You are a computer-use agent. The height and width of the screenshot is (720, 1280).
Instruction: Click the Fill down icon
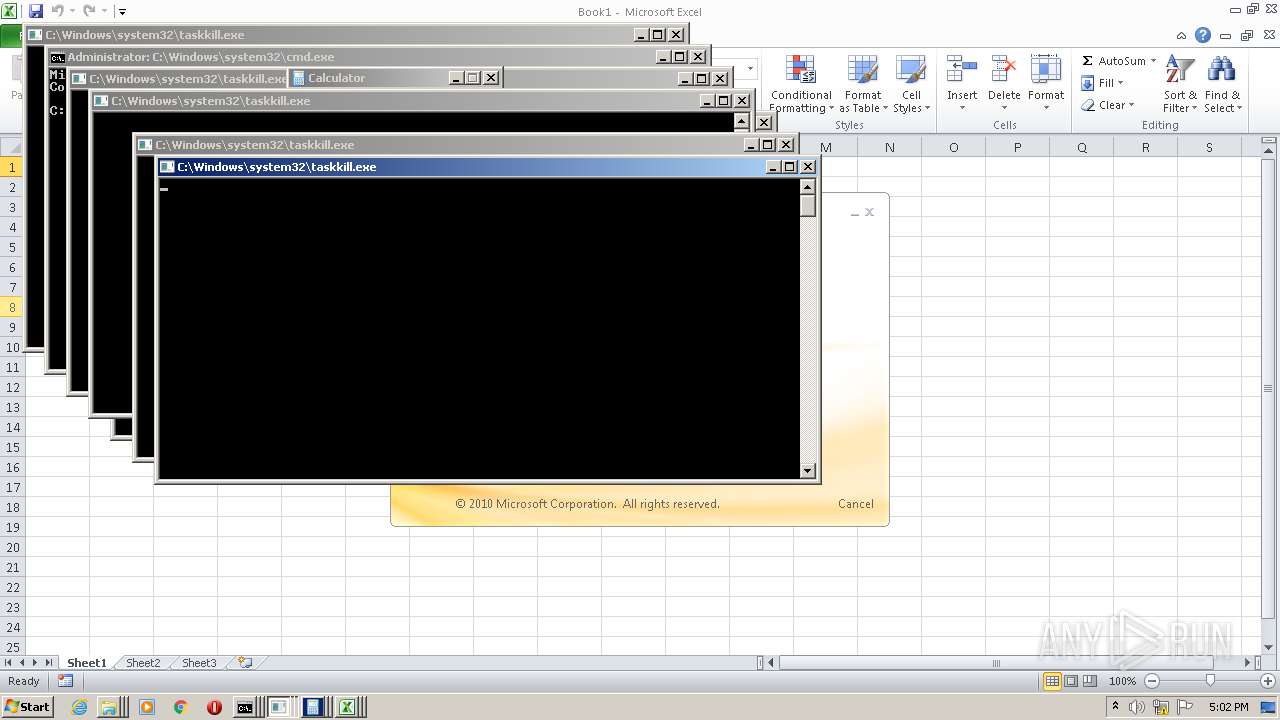(1088, 83)
